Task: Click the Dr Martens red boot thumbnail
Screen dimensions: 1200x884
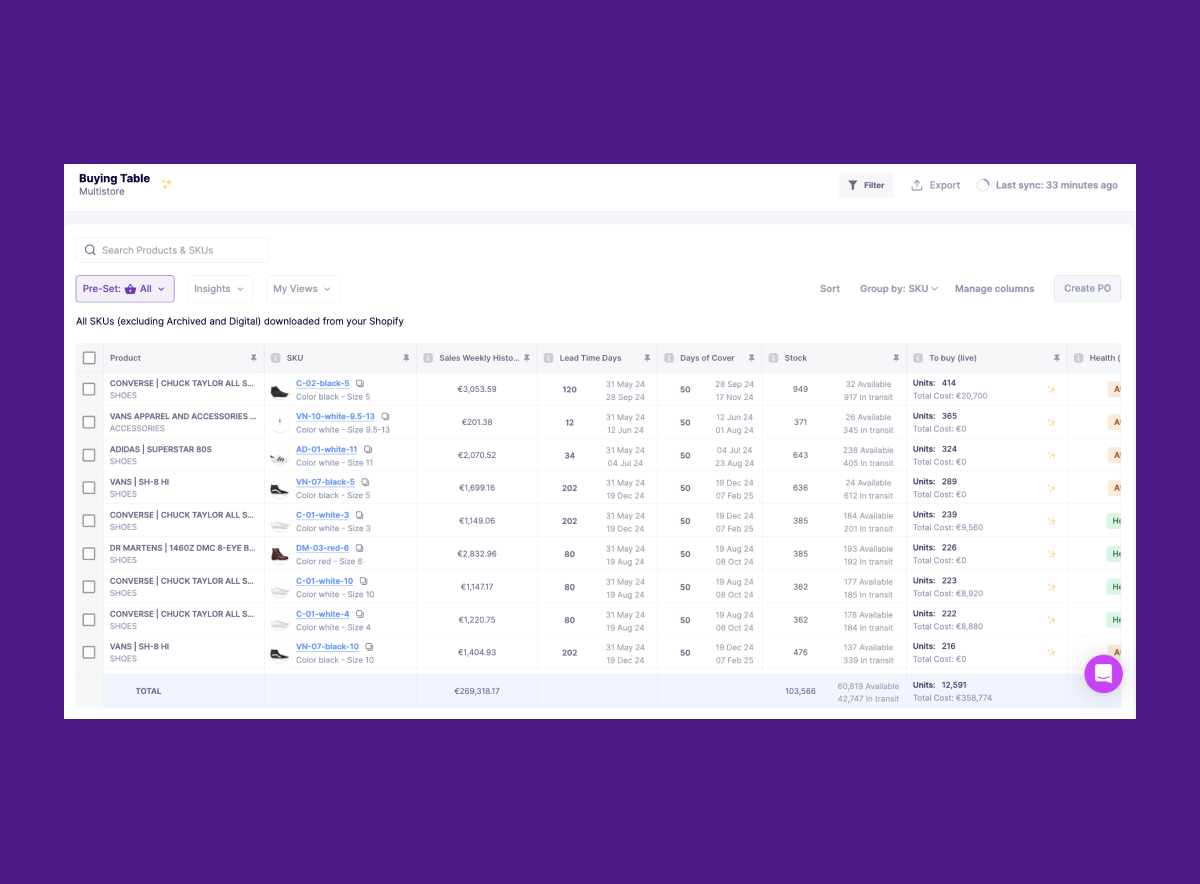Action: click(279, 555)
